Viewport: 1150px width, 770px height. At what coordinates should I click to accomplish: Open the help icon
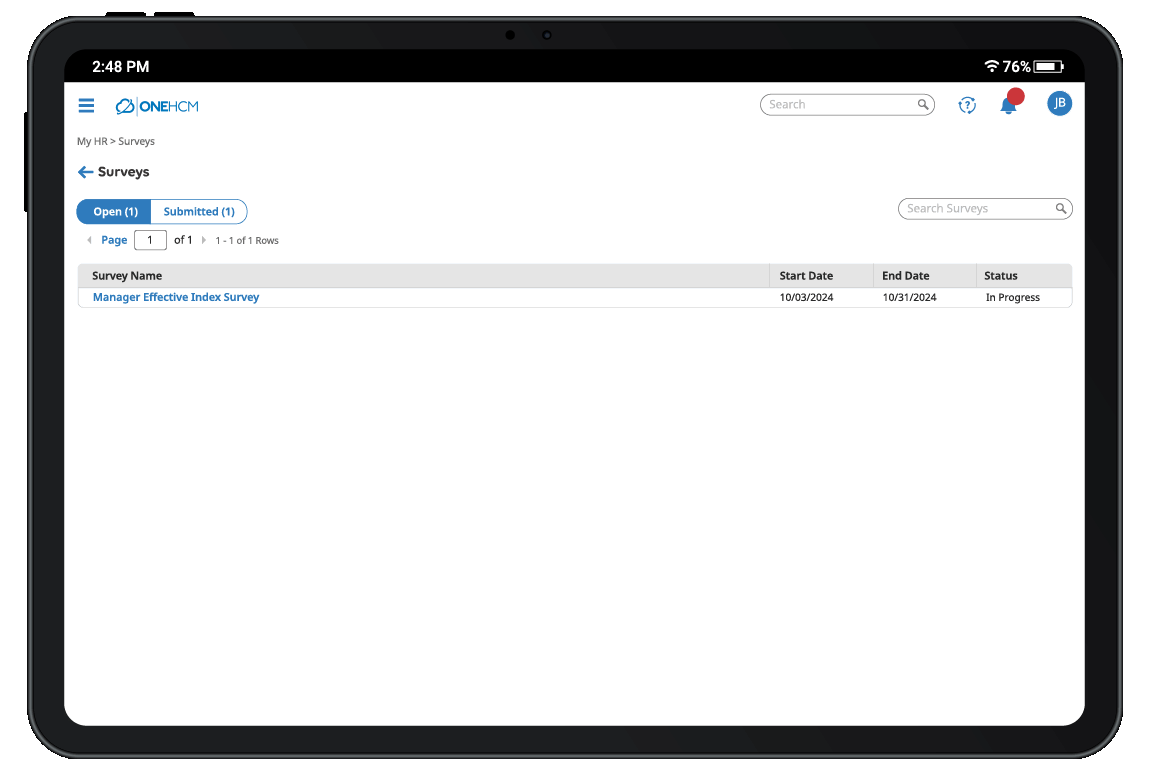[966, 104]
